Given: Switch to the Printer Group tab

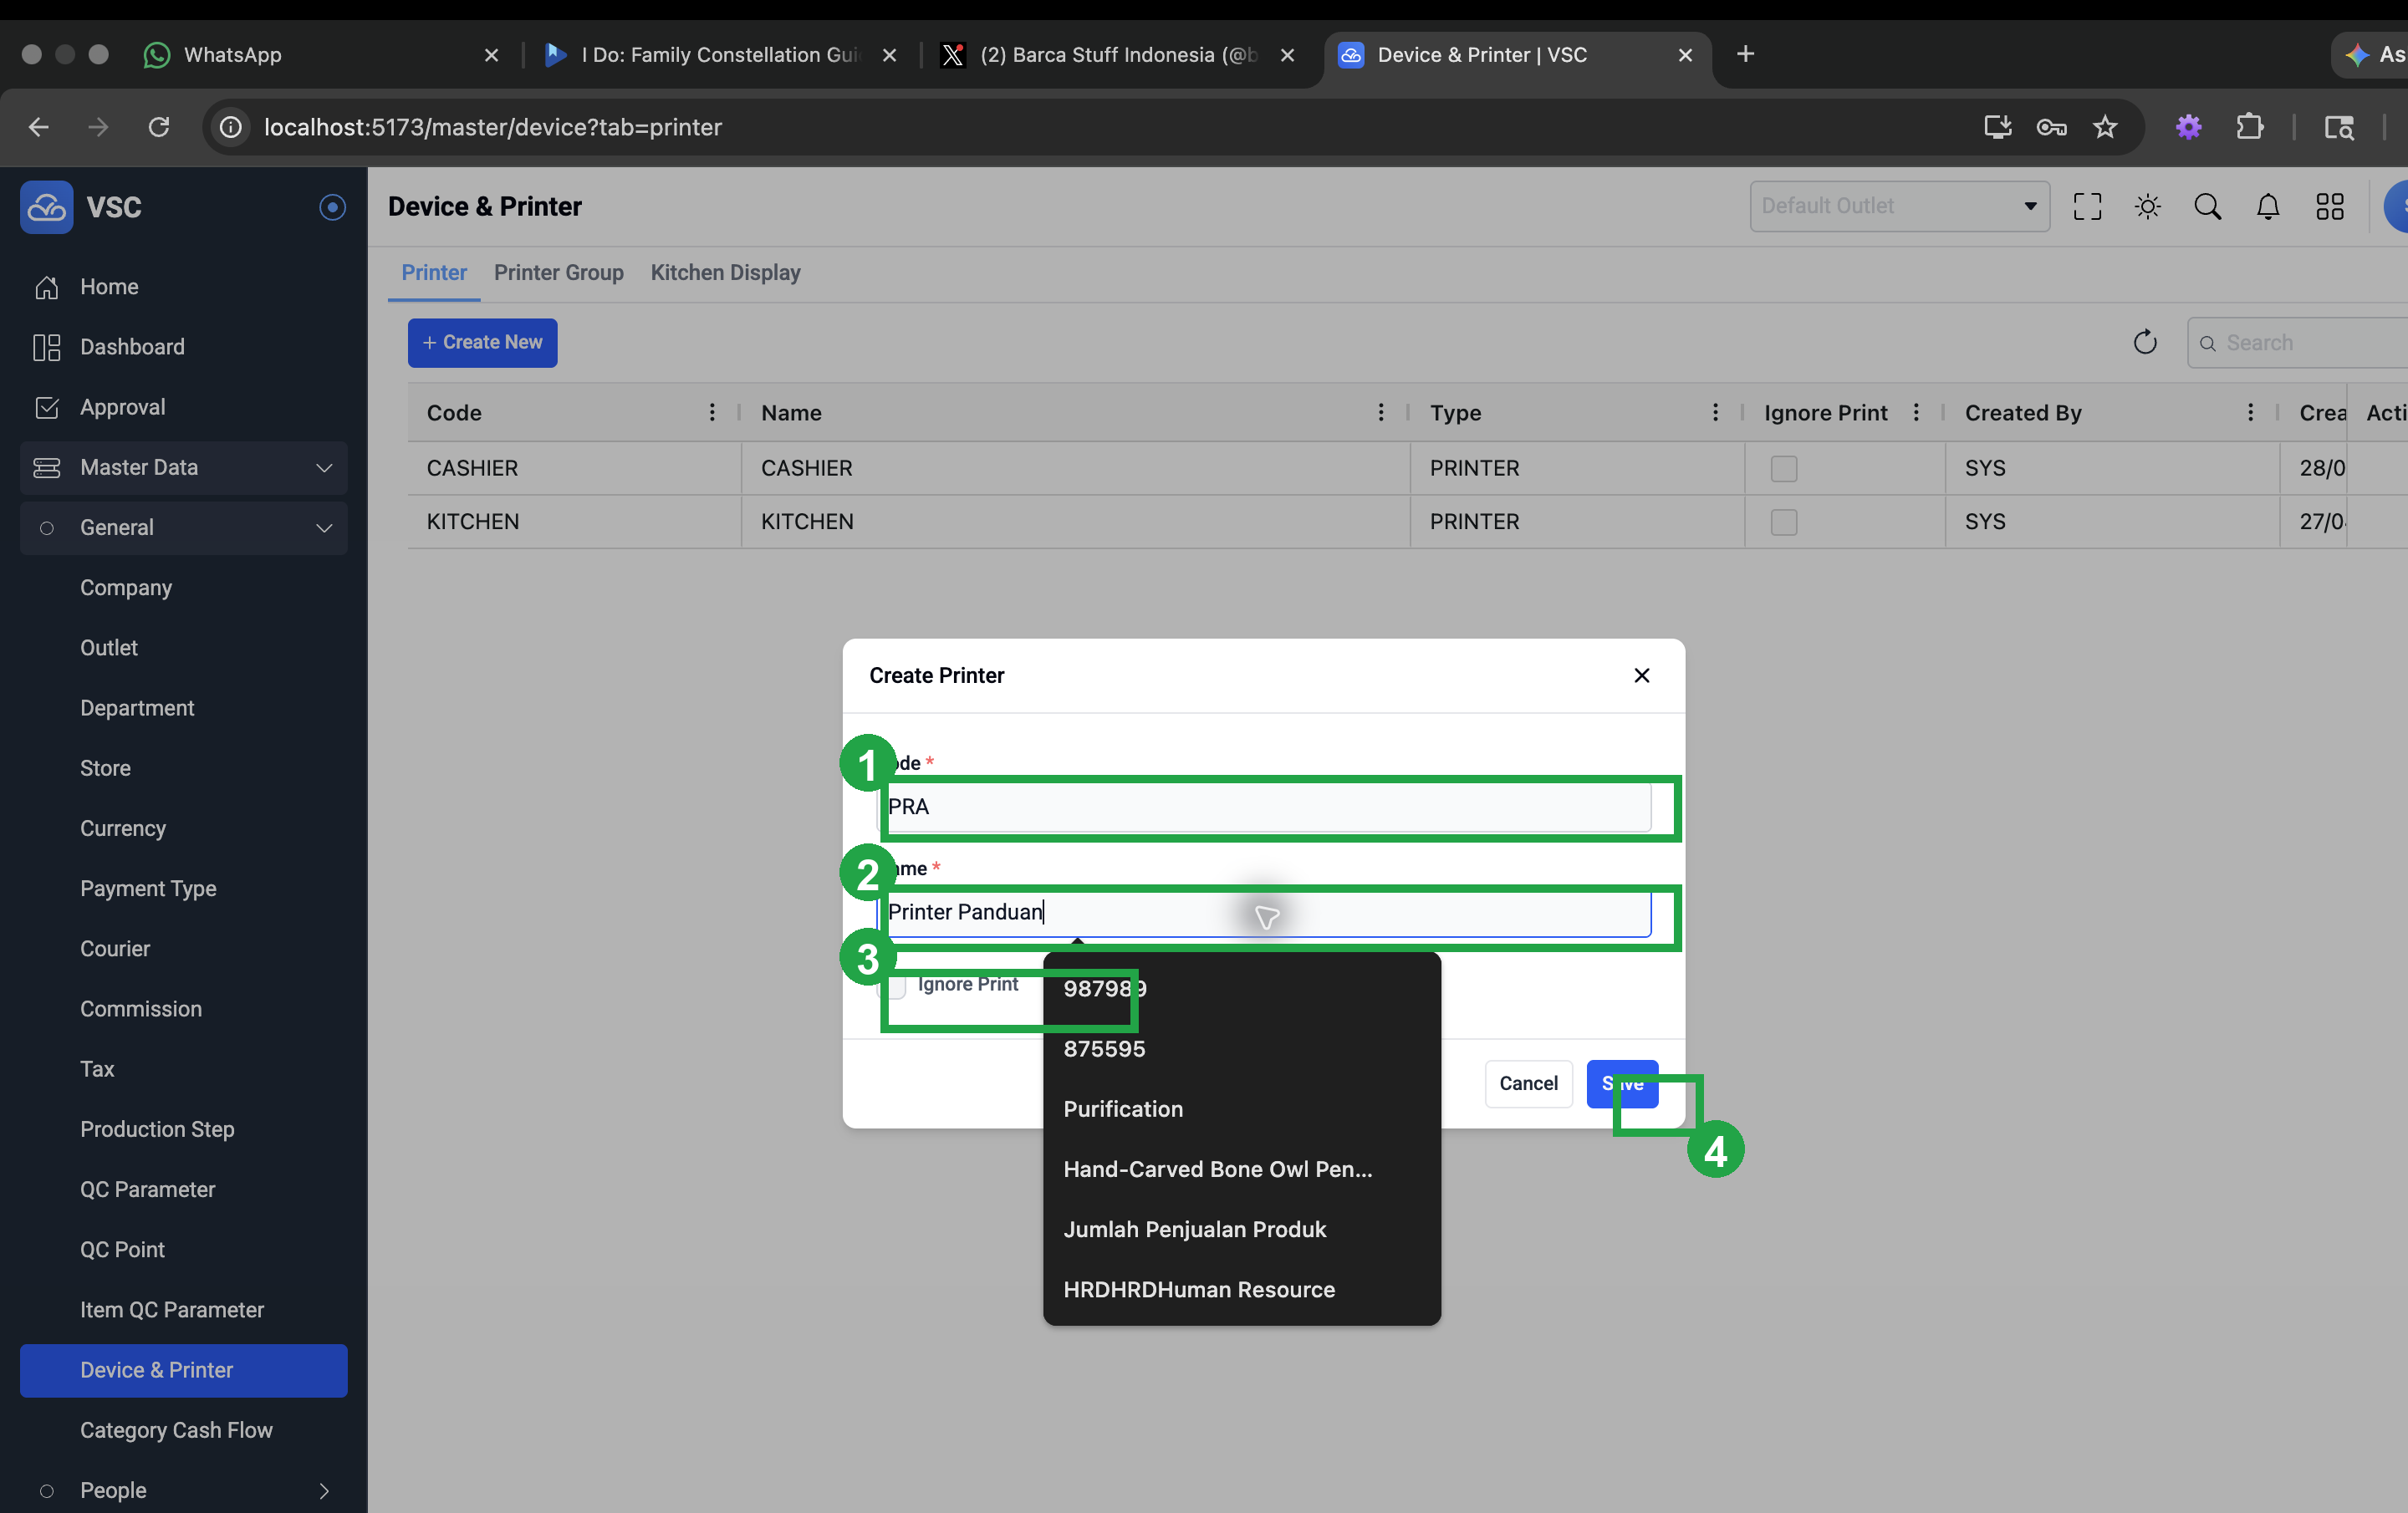Looking at the screenshot, I should click(x=558, y=273).
